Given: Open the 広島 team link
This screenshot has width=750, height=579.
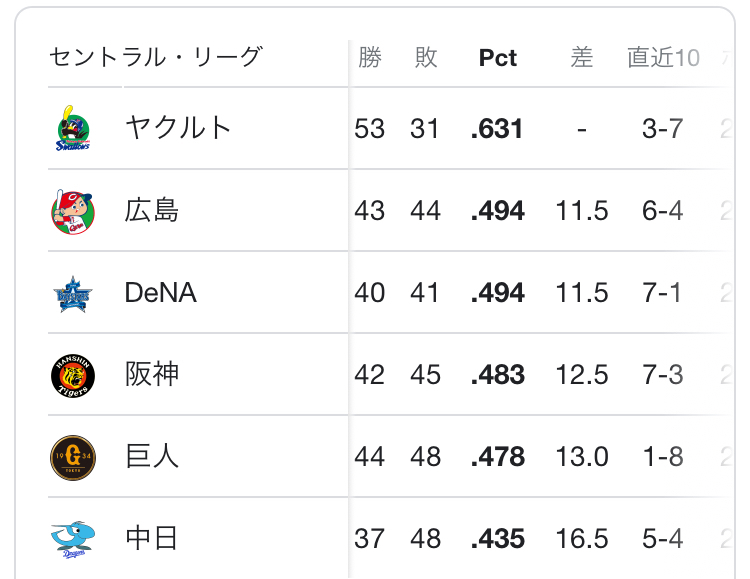Looking at the screenshot, I should click(151, 210).
